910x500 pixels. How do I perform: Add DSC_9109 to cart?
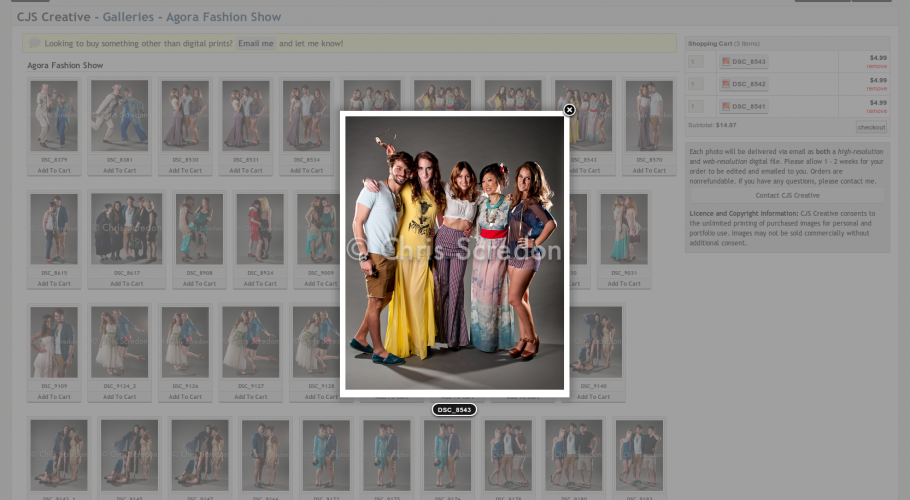click(x=54, y=397)
